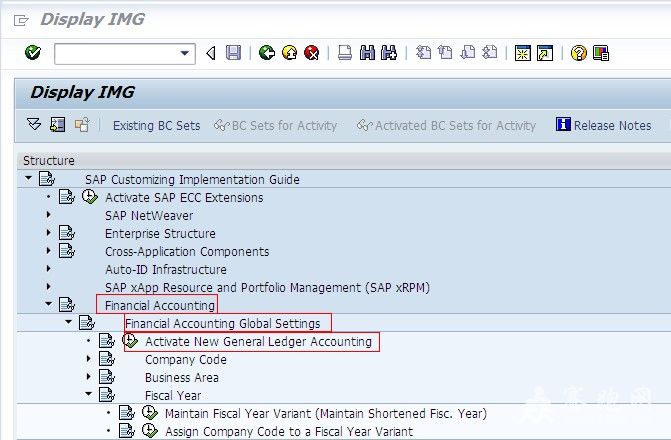The image size is (671, 440).
Task: Click the Structure column header
Action: pos(49,161)
